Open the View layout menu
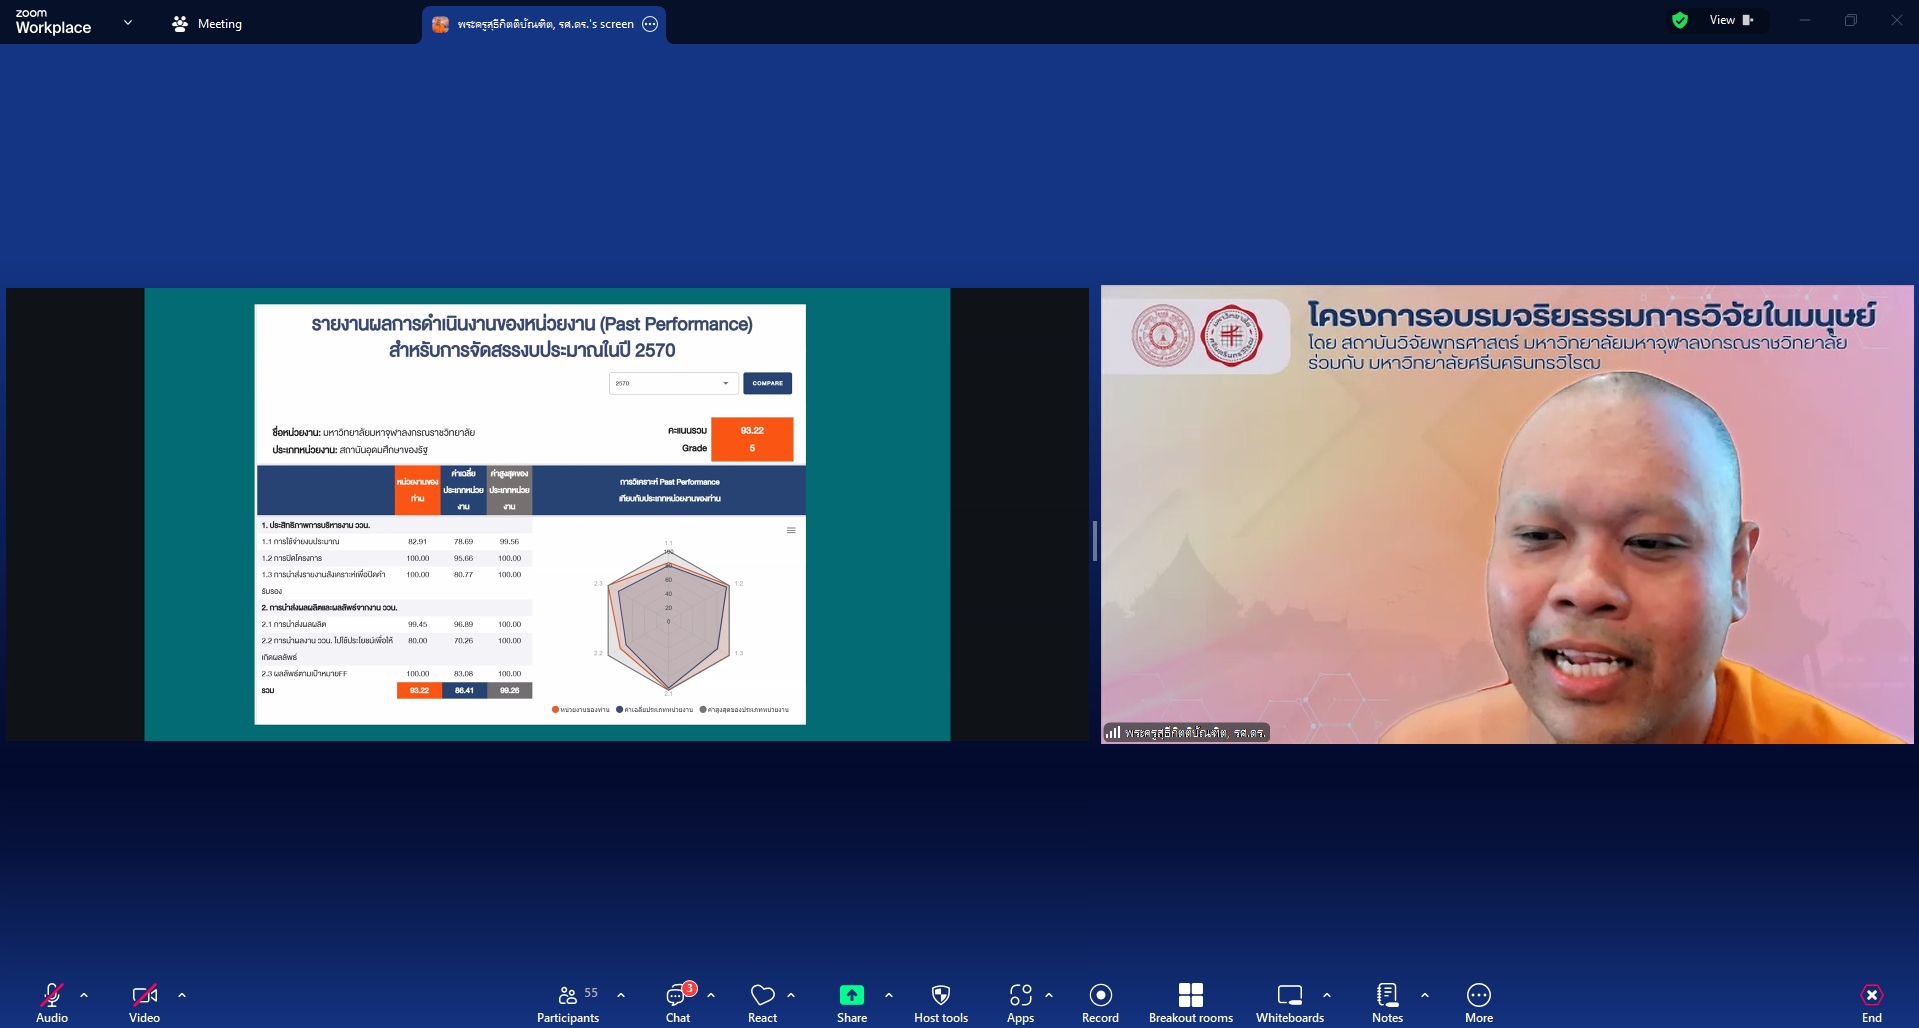The width and height of the screenshot is (1919, 1028). pos(1731,20)
